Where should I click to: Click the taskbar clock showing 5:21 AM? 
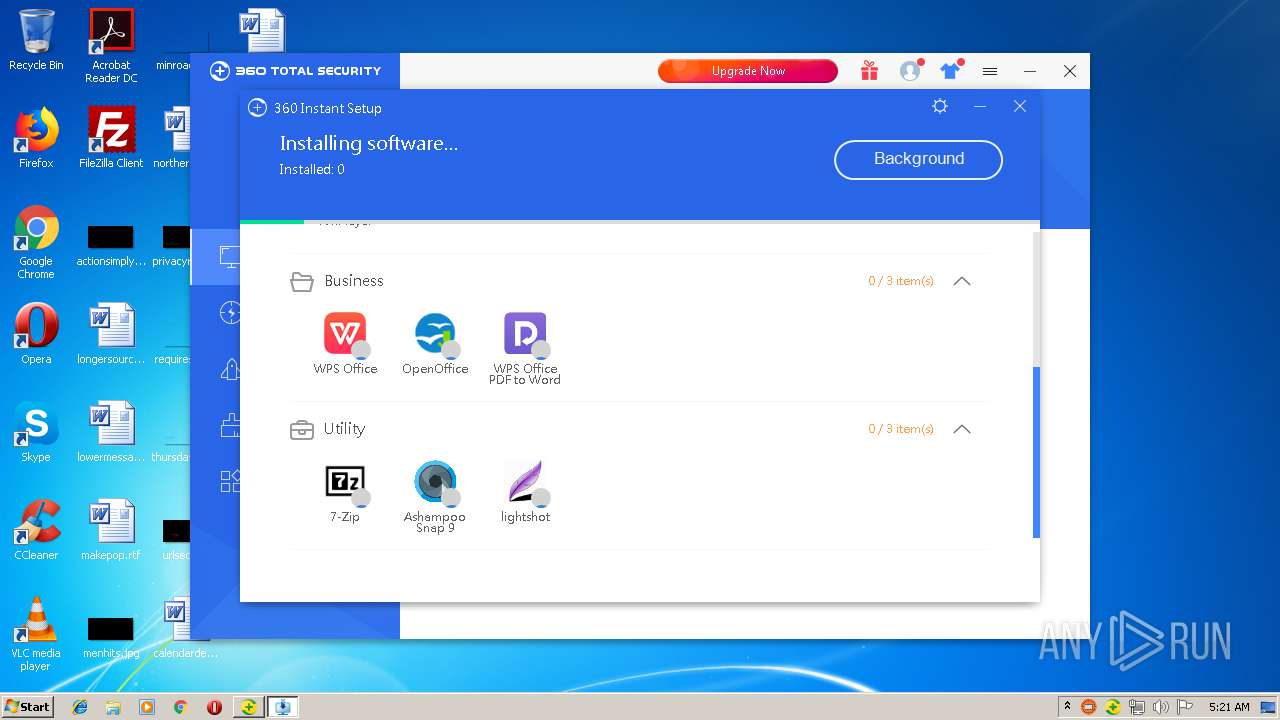coord(1229,707)
